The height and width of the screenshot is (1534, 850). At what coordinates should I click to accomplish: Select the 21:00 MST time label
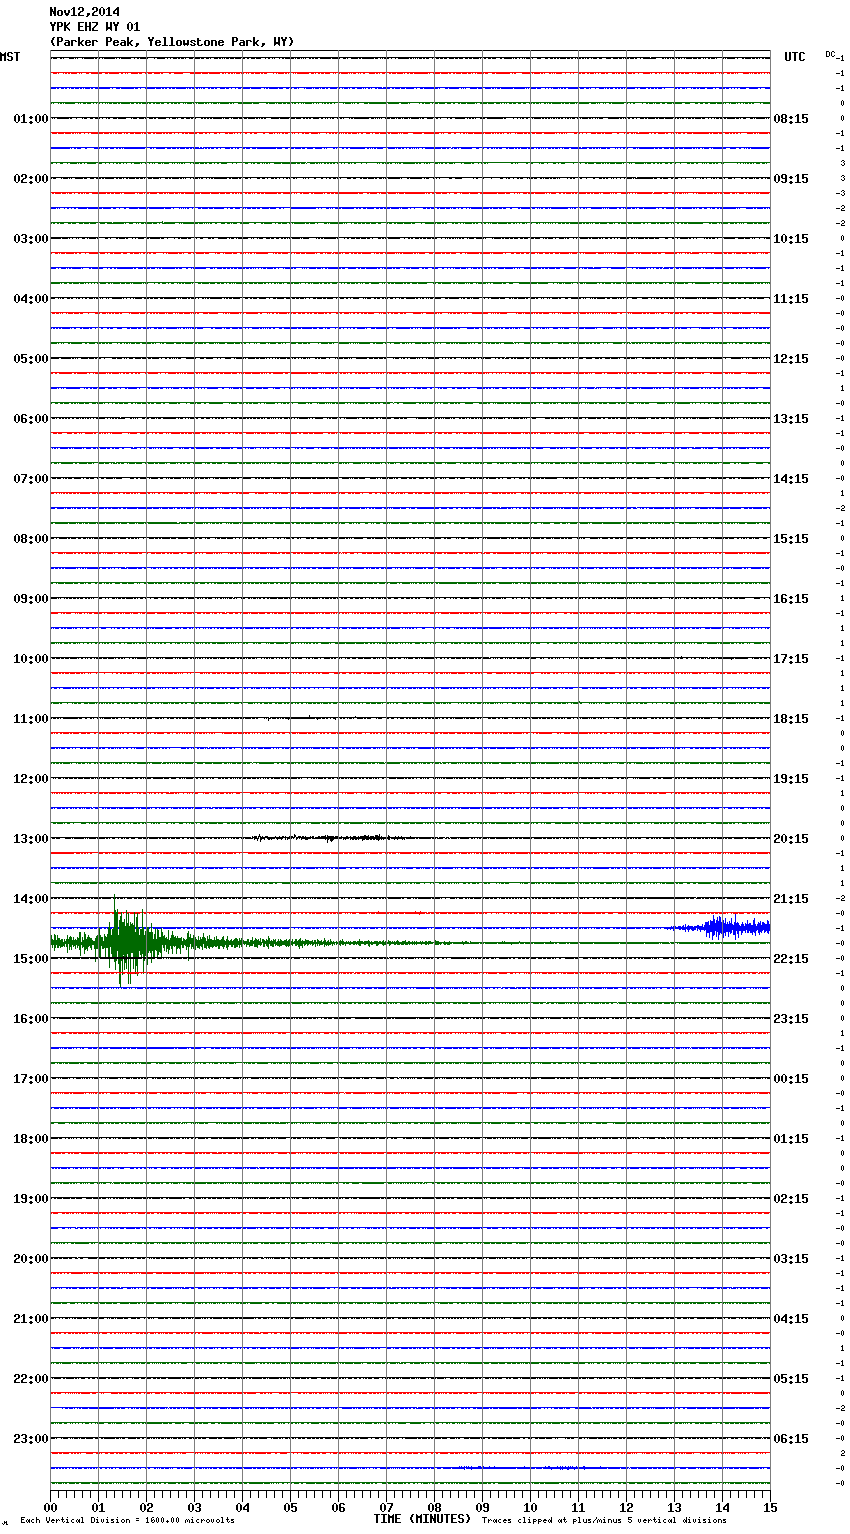[x=30, y=1319]
